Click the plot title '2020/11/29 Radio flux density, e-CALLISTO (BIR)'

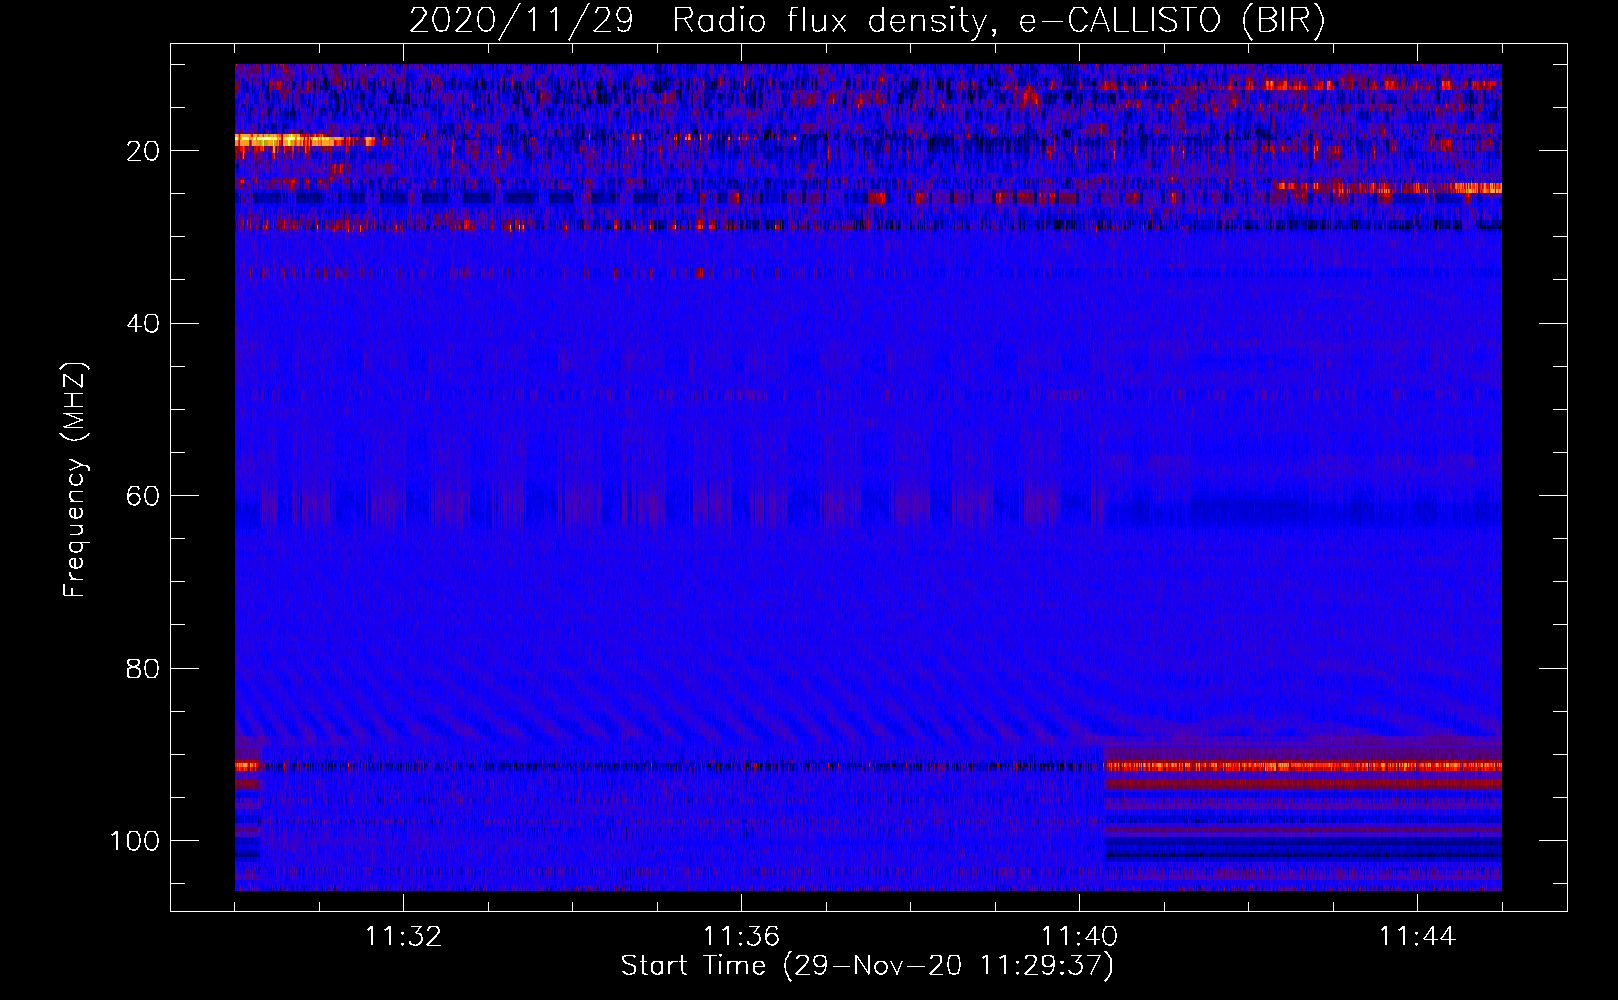pyautogui.click(x=867, y=20)
